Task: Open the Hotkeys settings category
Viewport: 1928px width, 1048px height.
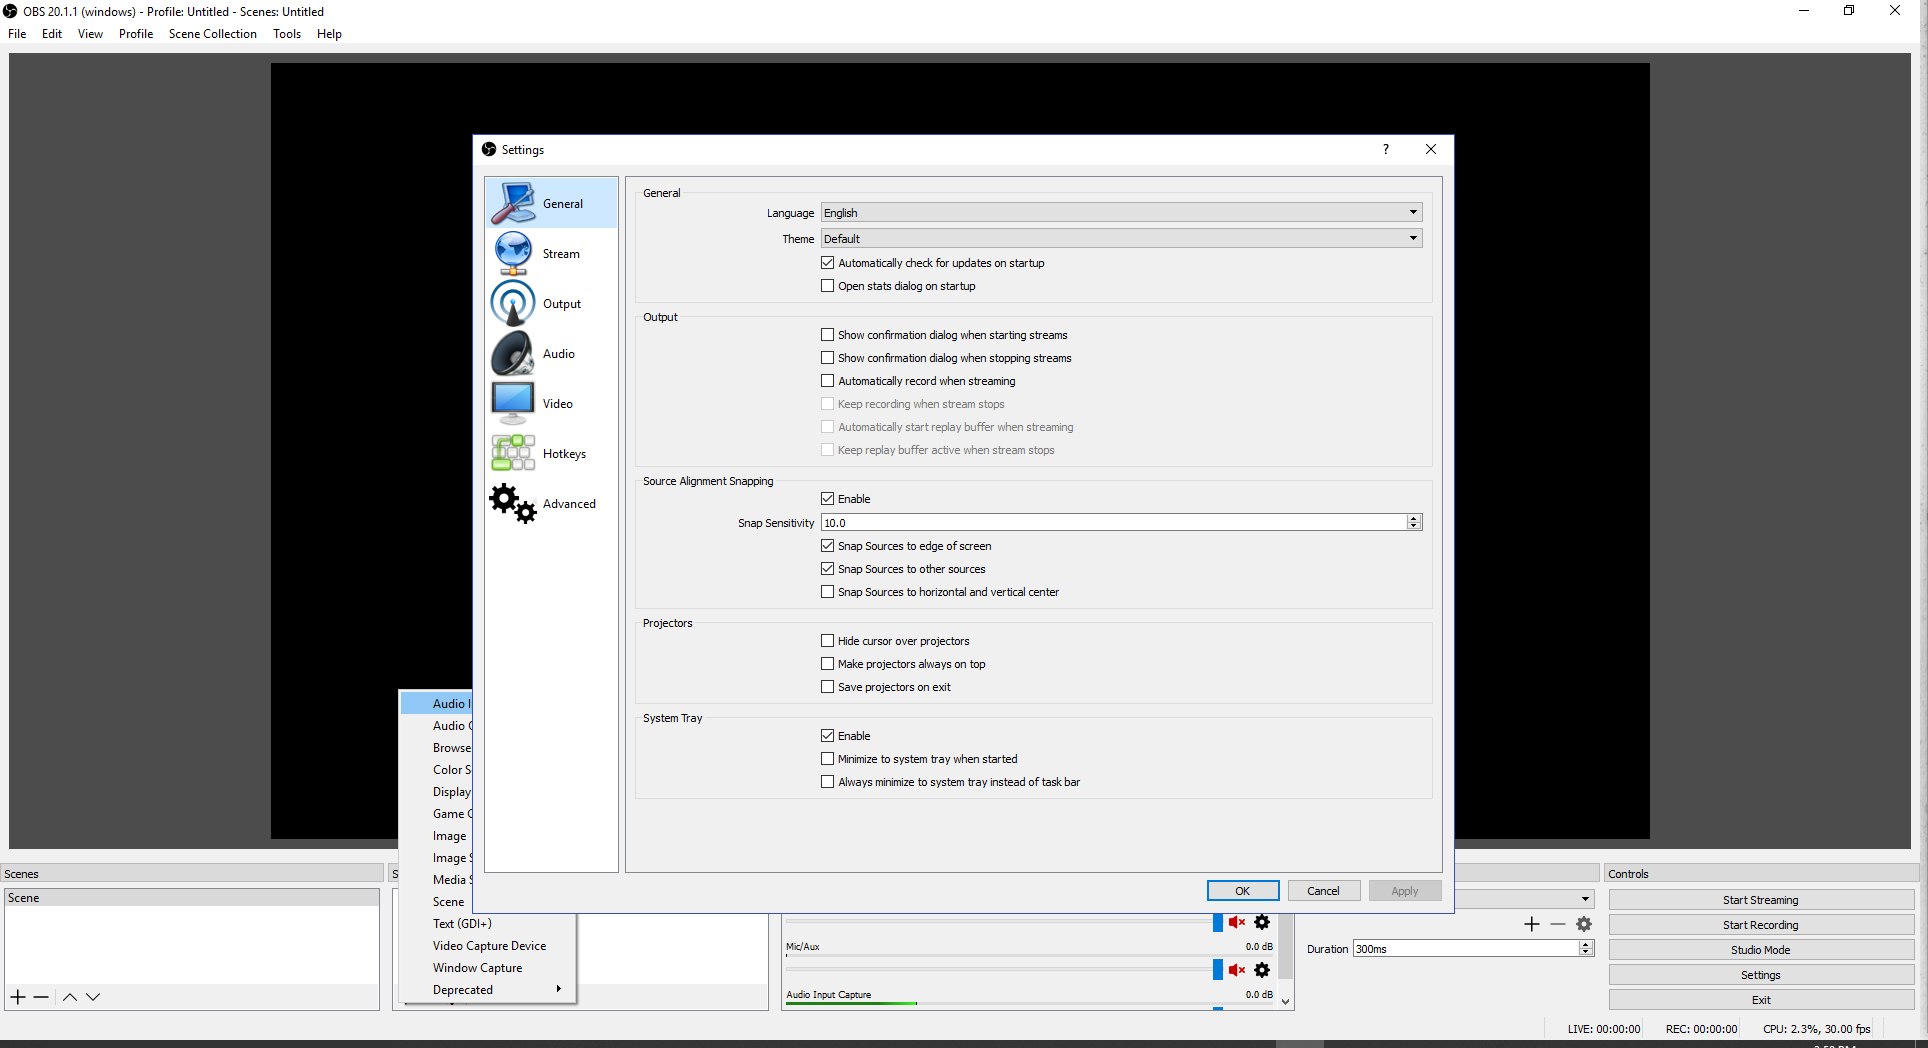Action: coord(551,453)
